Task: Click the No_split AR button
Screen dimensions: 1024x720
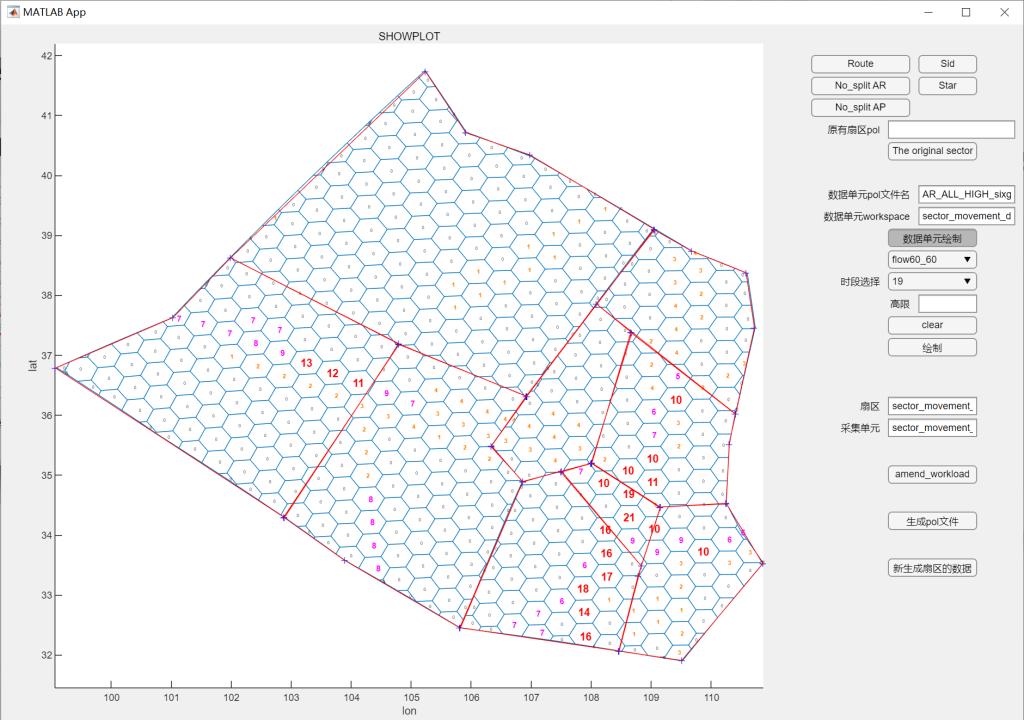Action: [x=860, y=86]
